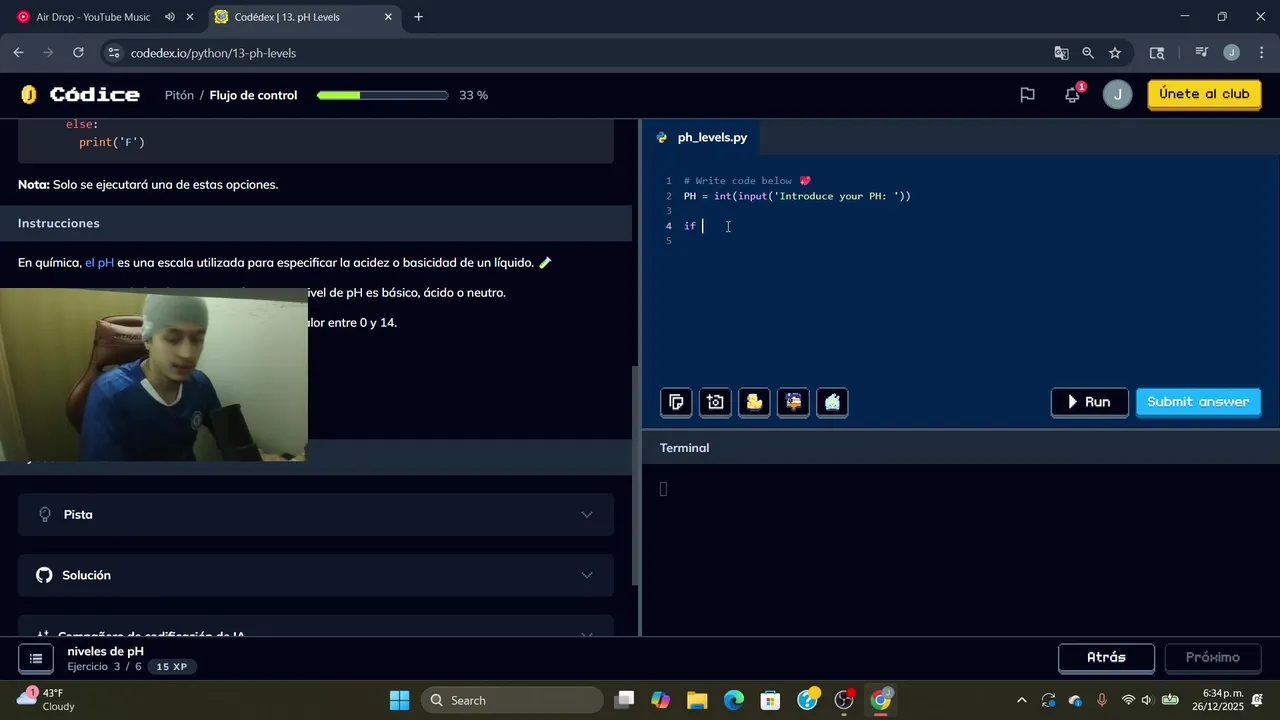Launch Microsoft Edge from taskbar
This screenshot has width=1280, height=720.
pyautogui.click(x=734, y=700)
